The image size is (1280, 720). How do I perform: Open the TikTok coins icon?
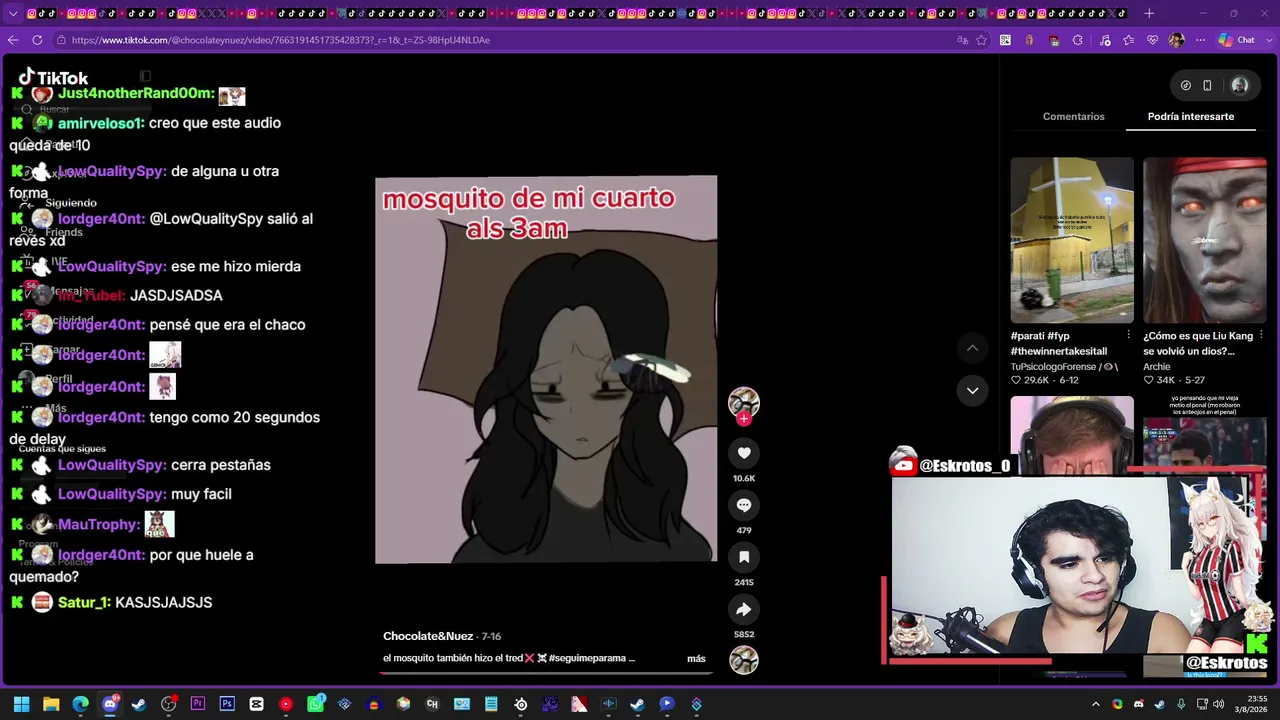coord(1185,85)
